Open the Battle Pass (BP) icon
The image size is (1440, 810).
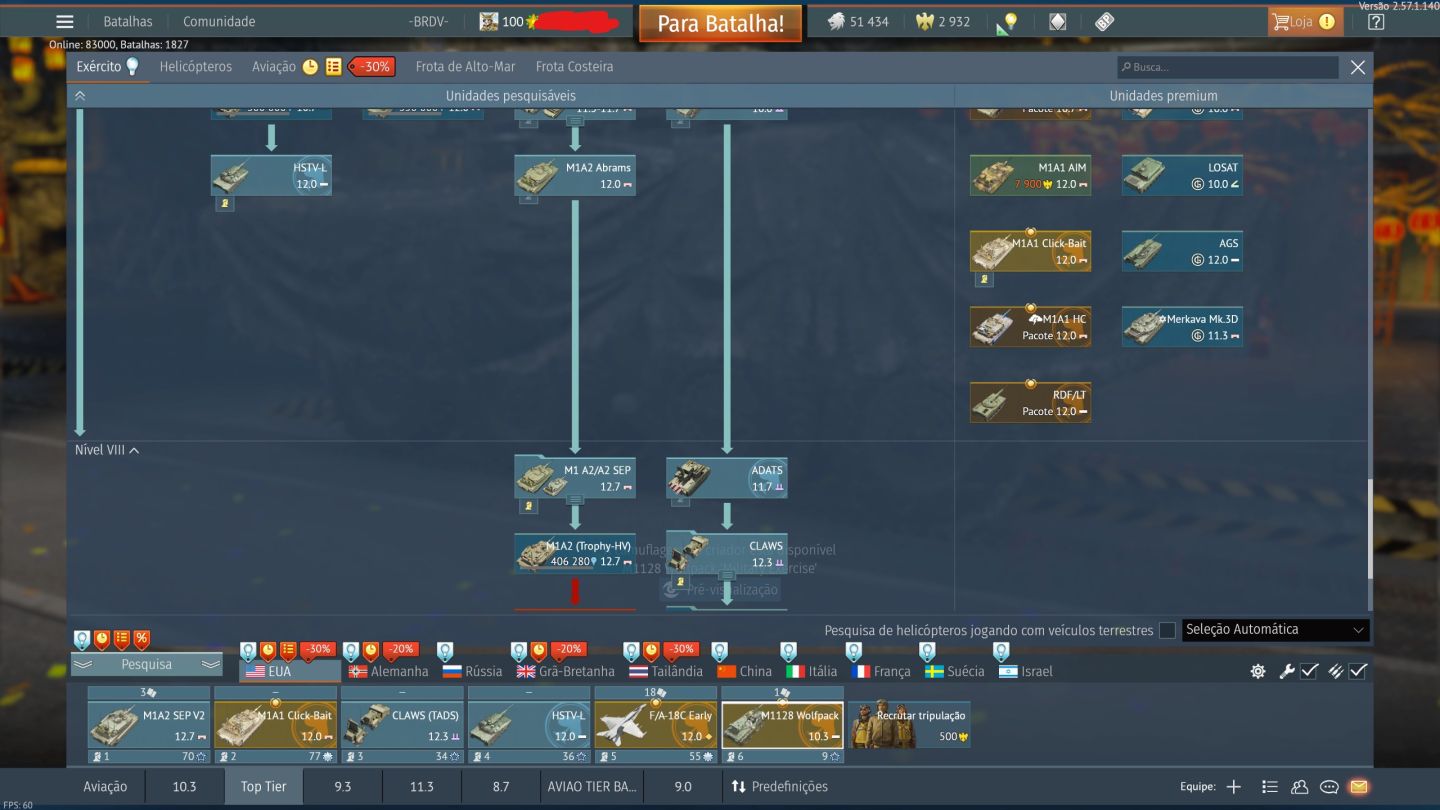(1104, 21)
